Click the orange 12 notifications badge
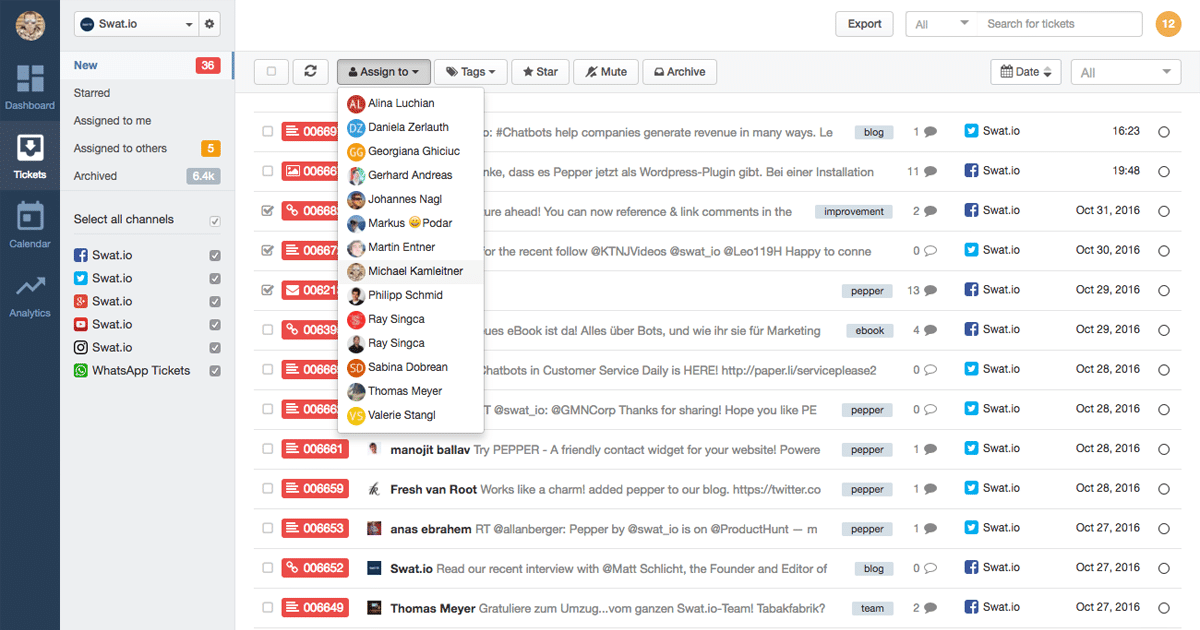 pyautogui.click(x=1167, y=24)
